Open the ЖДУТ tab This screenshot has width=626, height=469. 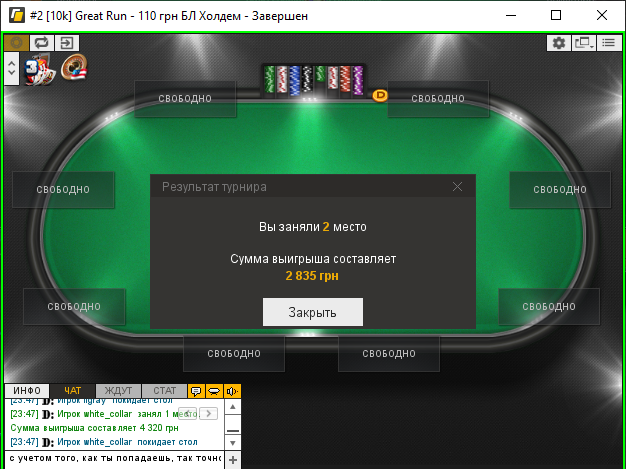pyautogui.click(x=118, y=391)
